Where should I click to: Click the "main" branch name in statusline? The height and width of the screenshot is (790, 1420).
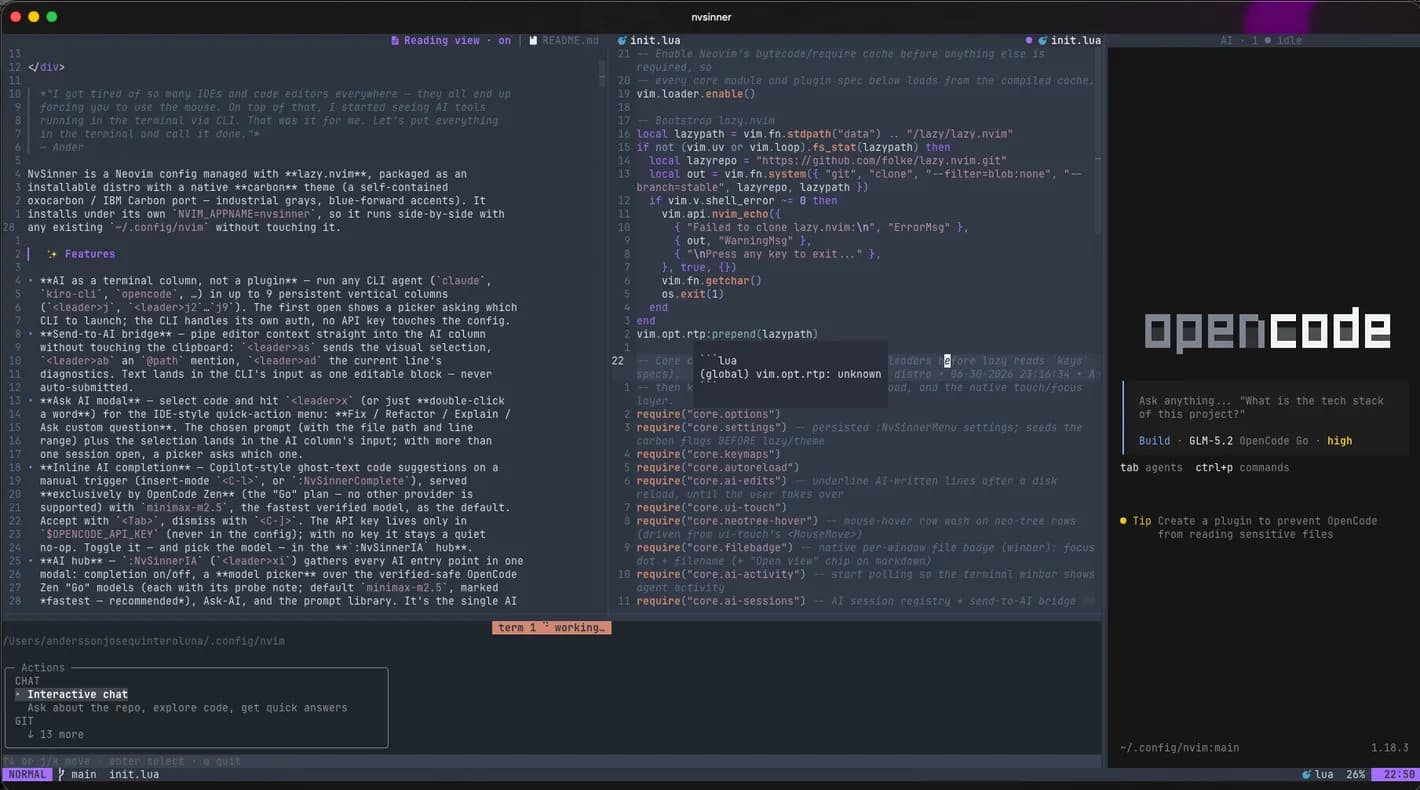coord(84,774)
